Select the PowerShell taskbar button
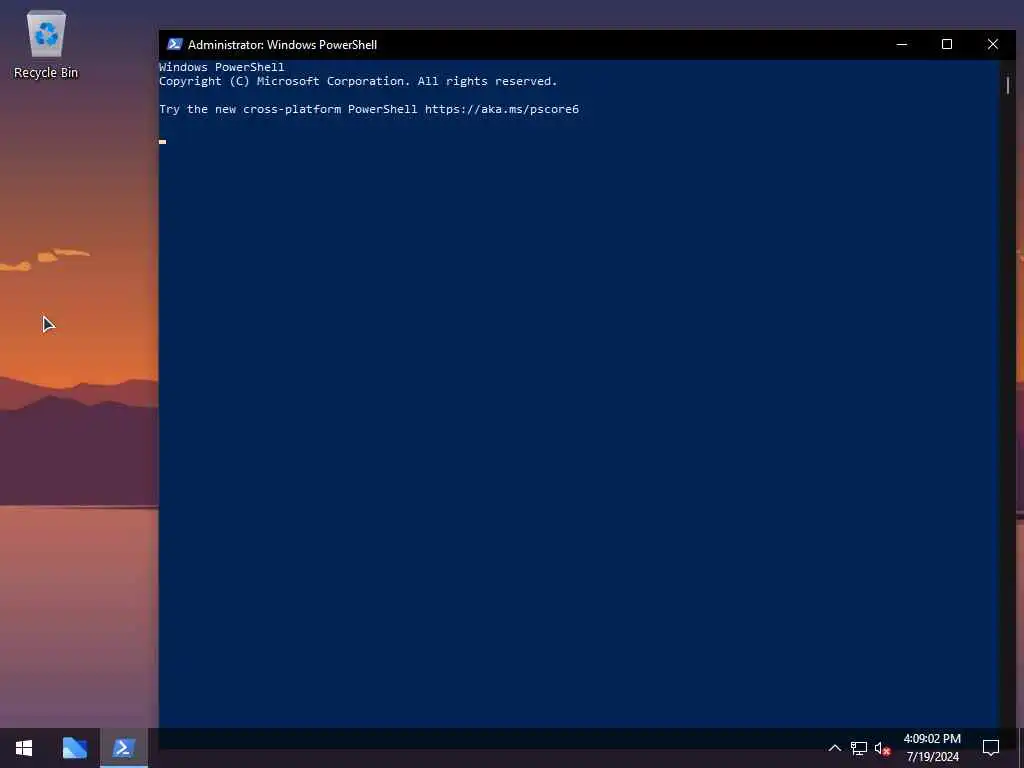The width and height of the screenshot is (1024, 768). coord(124,748)
